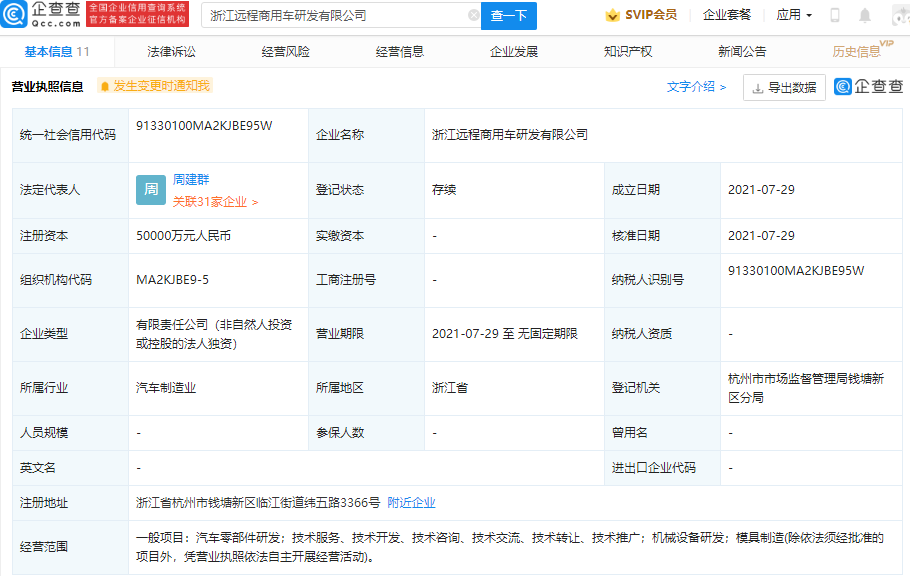Open 附近企业 near the registered address
Screen dimensions: 910x576
pos(413,502)
